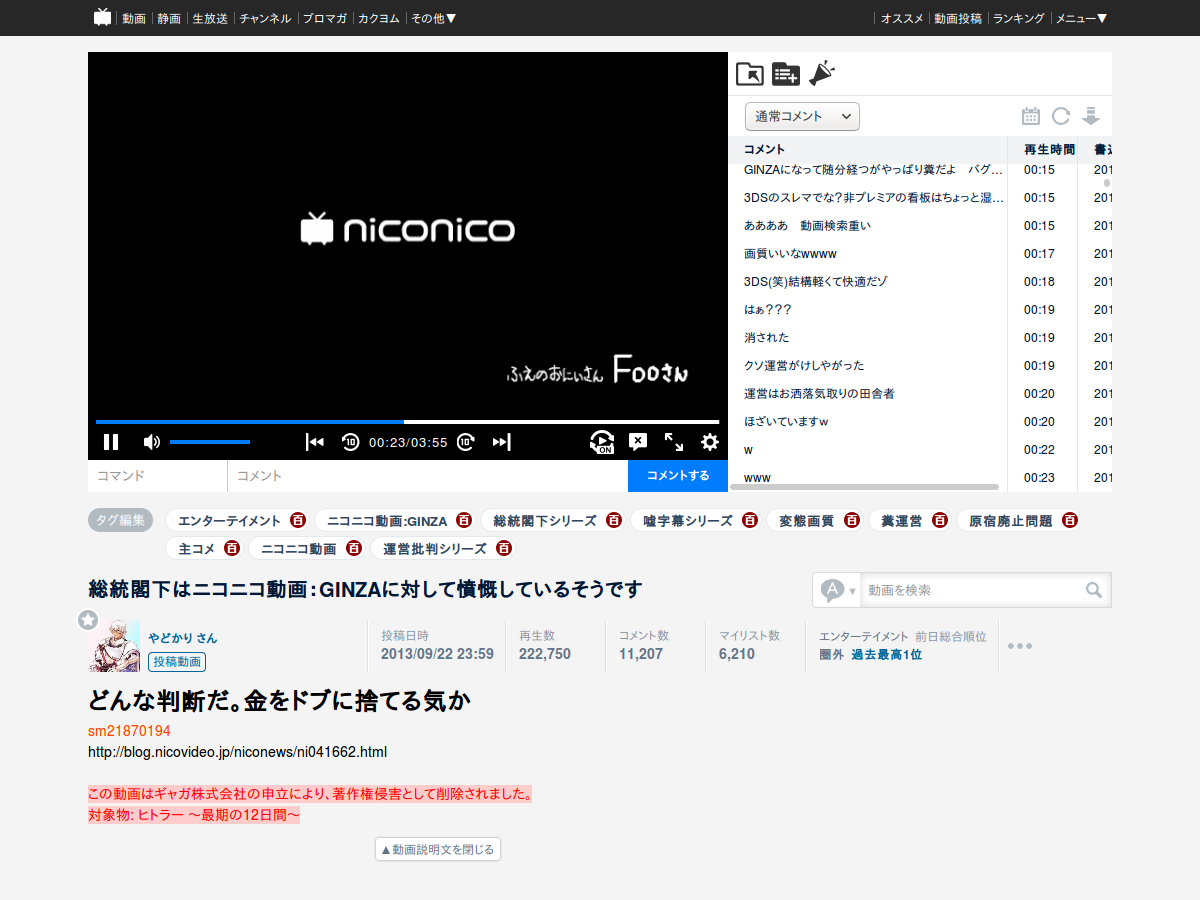Open dictionary icon beside エンターテイメント tag
This screenshot has width=1200, height=900.
[298, 520]
